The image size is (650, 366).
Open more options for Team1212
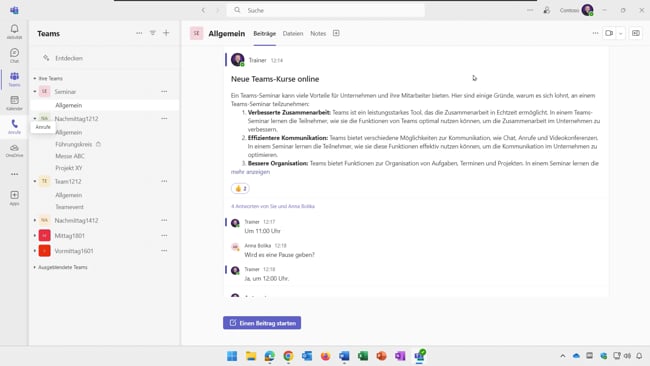coord(164,181)
